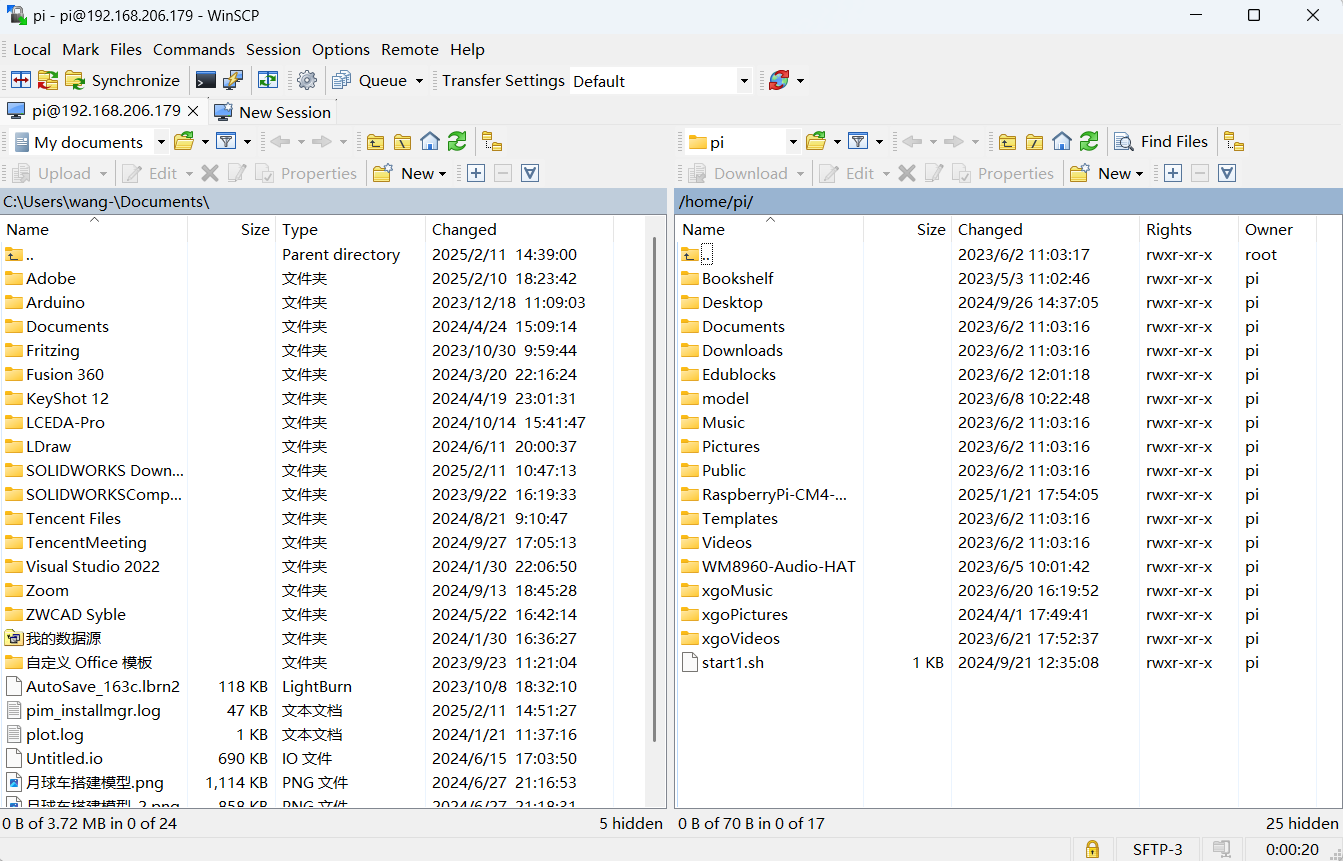
Task: Open in PuTTY icon in toolbar
Action: [233, 81]
